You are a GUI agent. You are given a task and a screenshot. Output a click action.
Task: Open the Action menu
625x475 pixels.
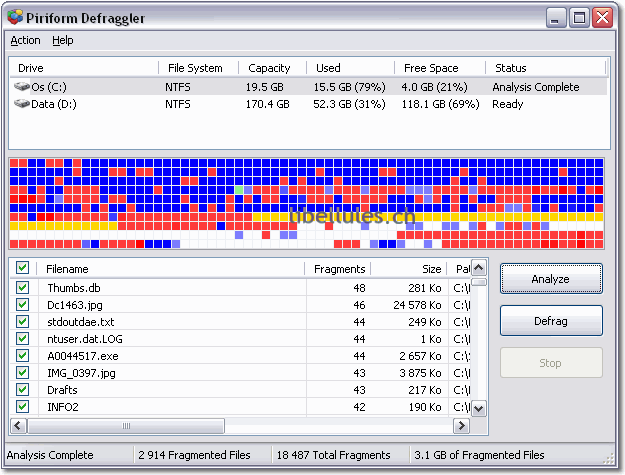[x=26, y=40]
